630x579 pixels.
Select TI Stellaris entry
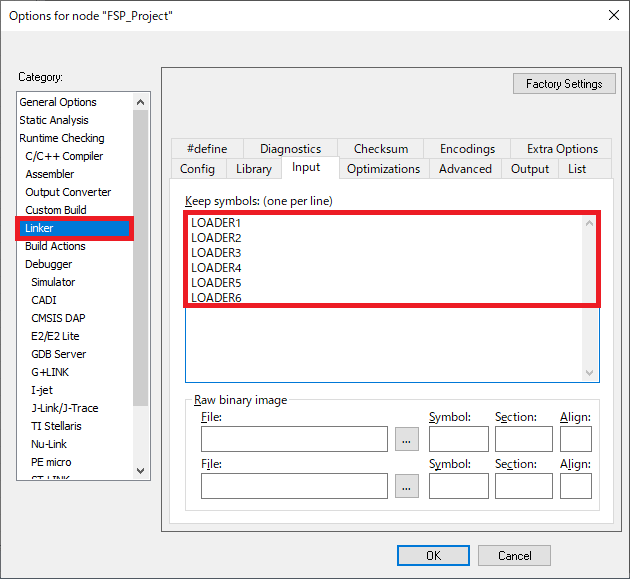click(x=56, y=426)
